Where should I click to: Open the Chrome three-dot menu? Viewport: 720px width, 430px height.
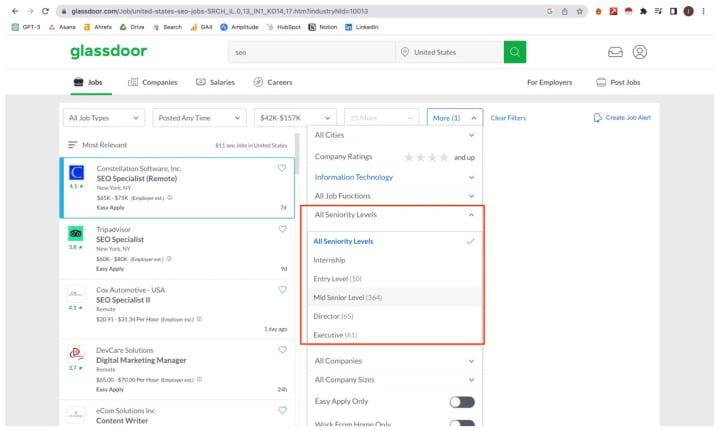tap(703, 11)
